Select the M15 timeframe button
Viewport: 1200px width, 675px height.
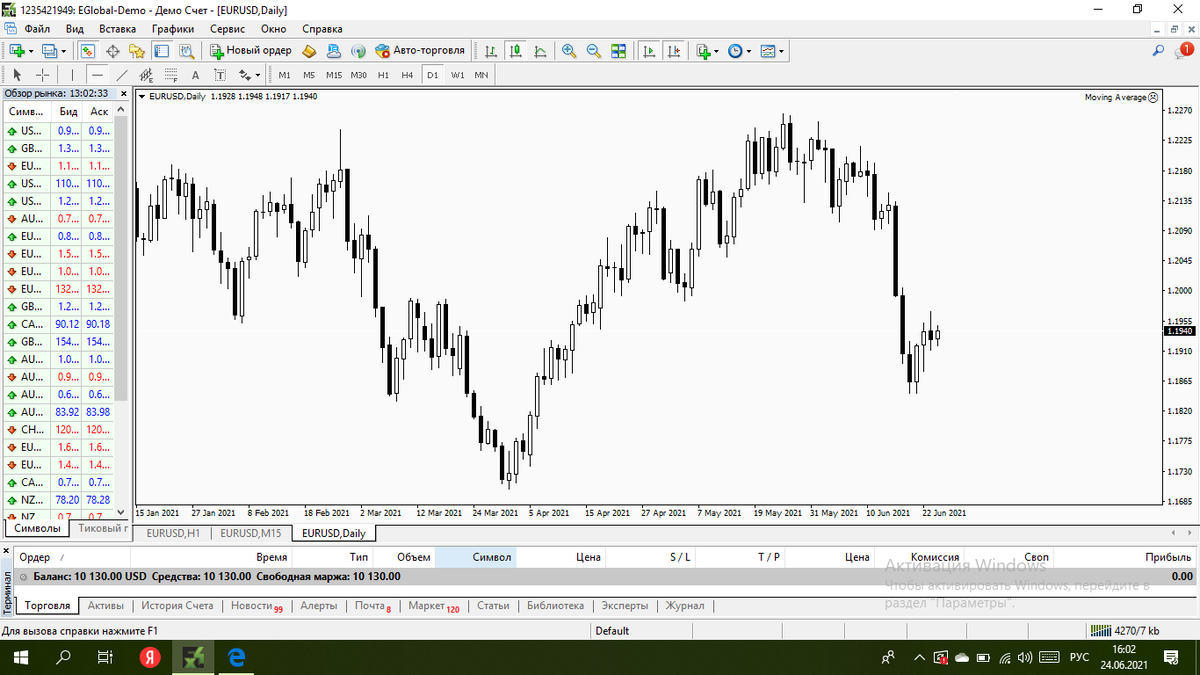[x=334, y=74]
